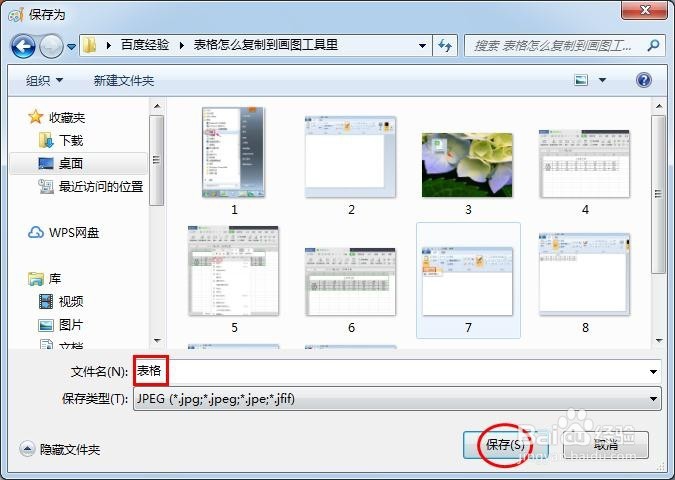Click file list scroll up arrow
The width and height of the screenshot is (675, 480).
(x=659, y=106)
